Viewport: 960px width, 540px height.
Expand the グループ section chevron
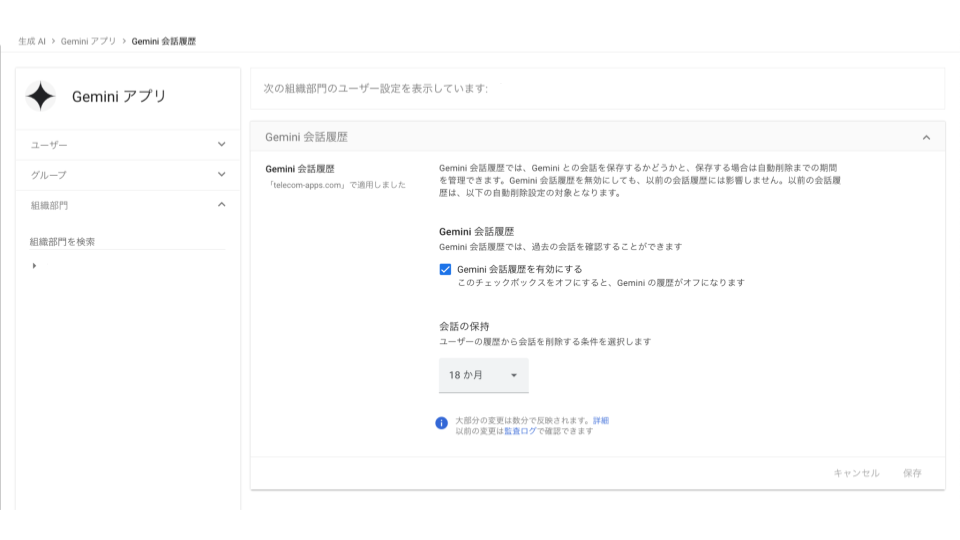(x=221, y=174)
